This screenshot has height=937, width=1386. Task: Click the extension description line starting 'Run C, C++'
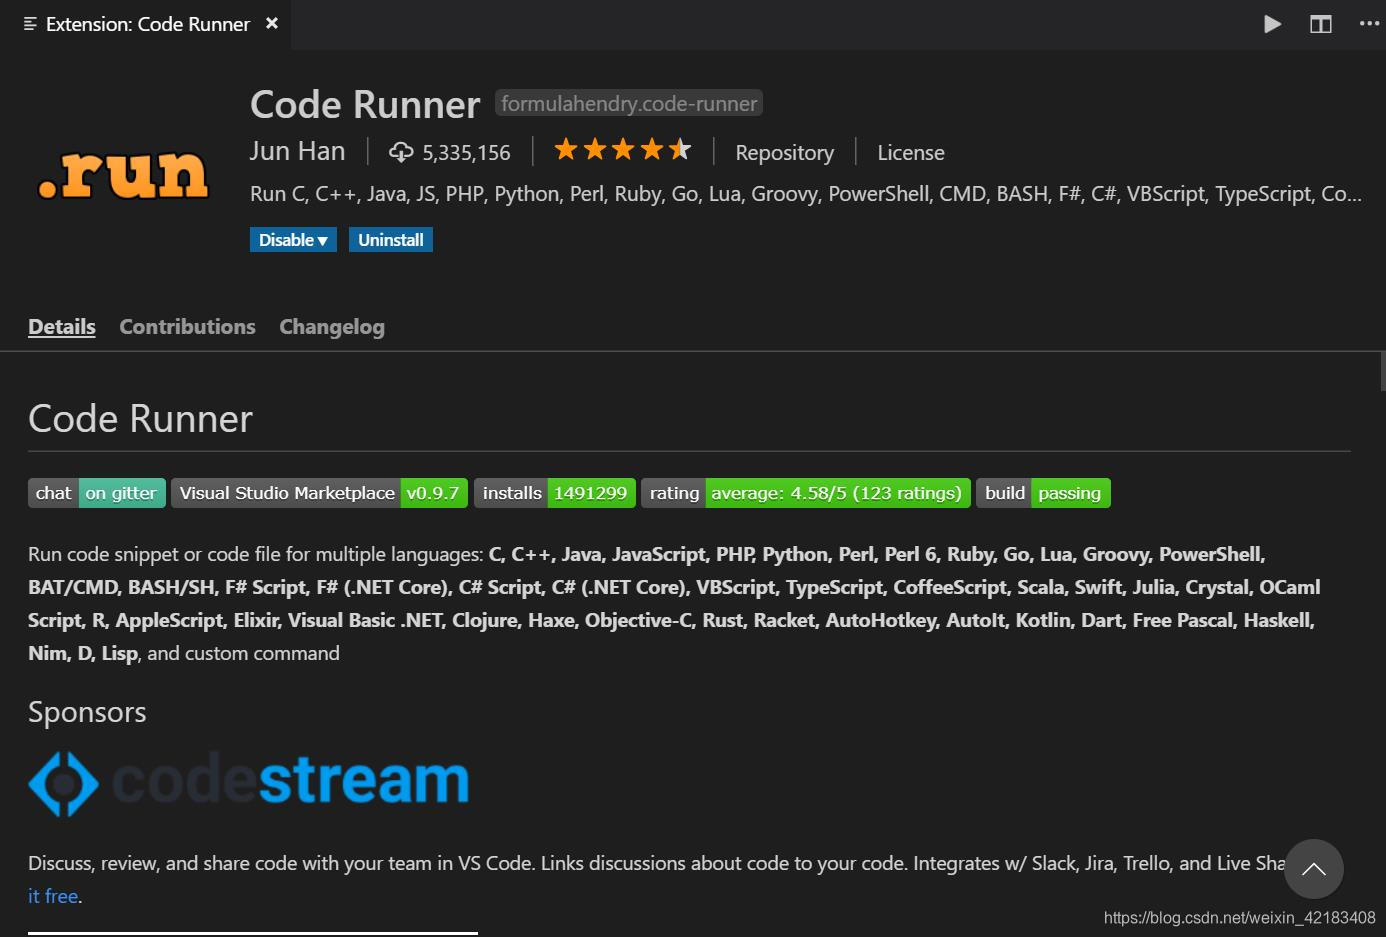click(x=806, y=194)
